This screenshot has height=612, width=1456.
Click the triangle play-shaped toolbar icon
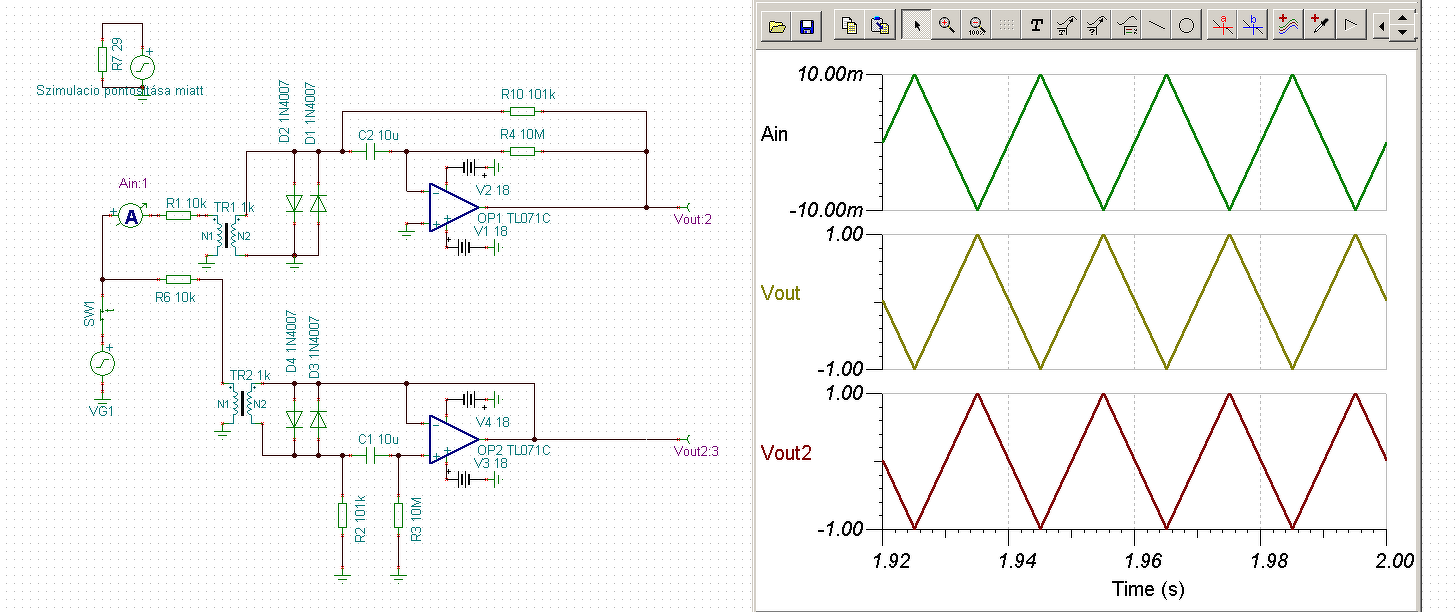(1351, 27)
